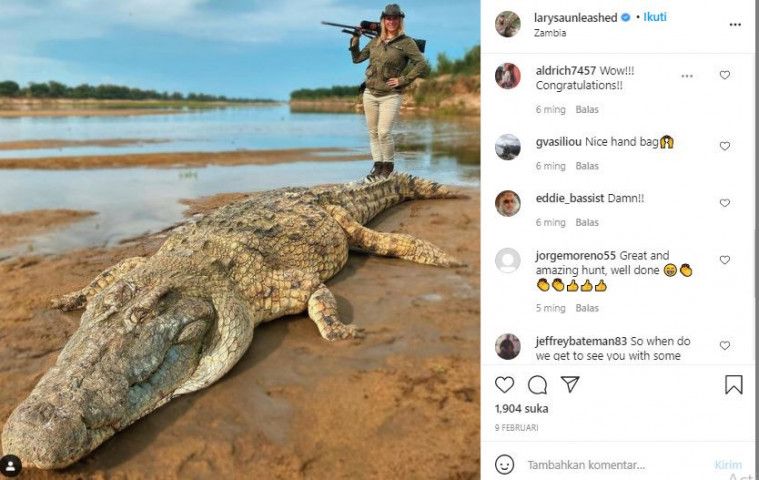759x480 pixels.
Task: Focus the Tambahkan komentar input field
Action: tap(600, 465)
